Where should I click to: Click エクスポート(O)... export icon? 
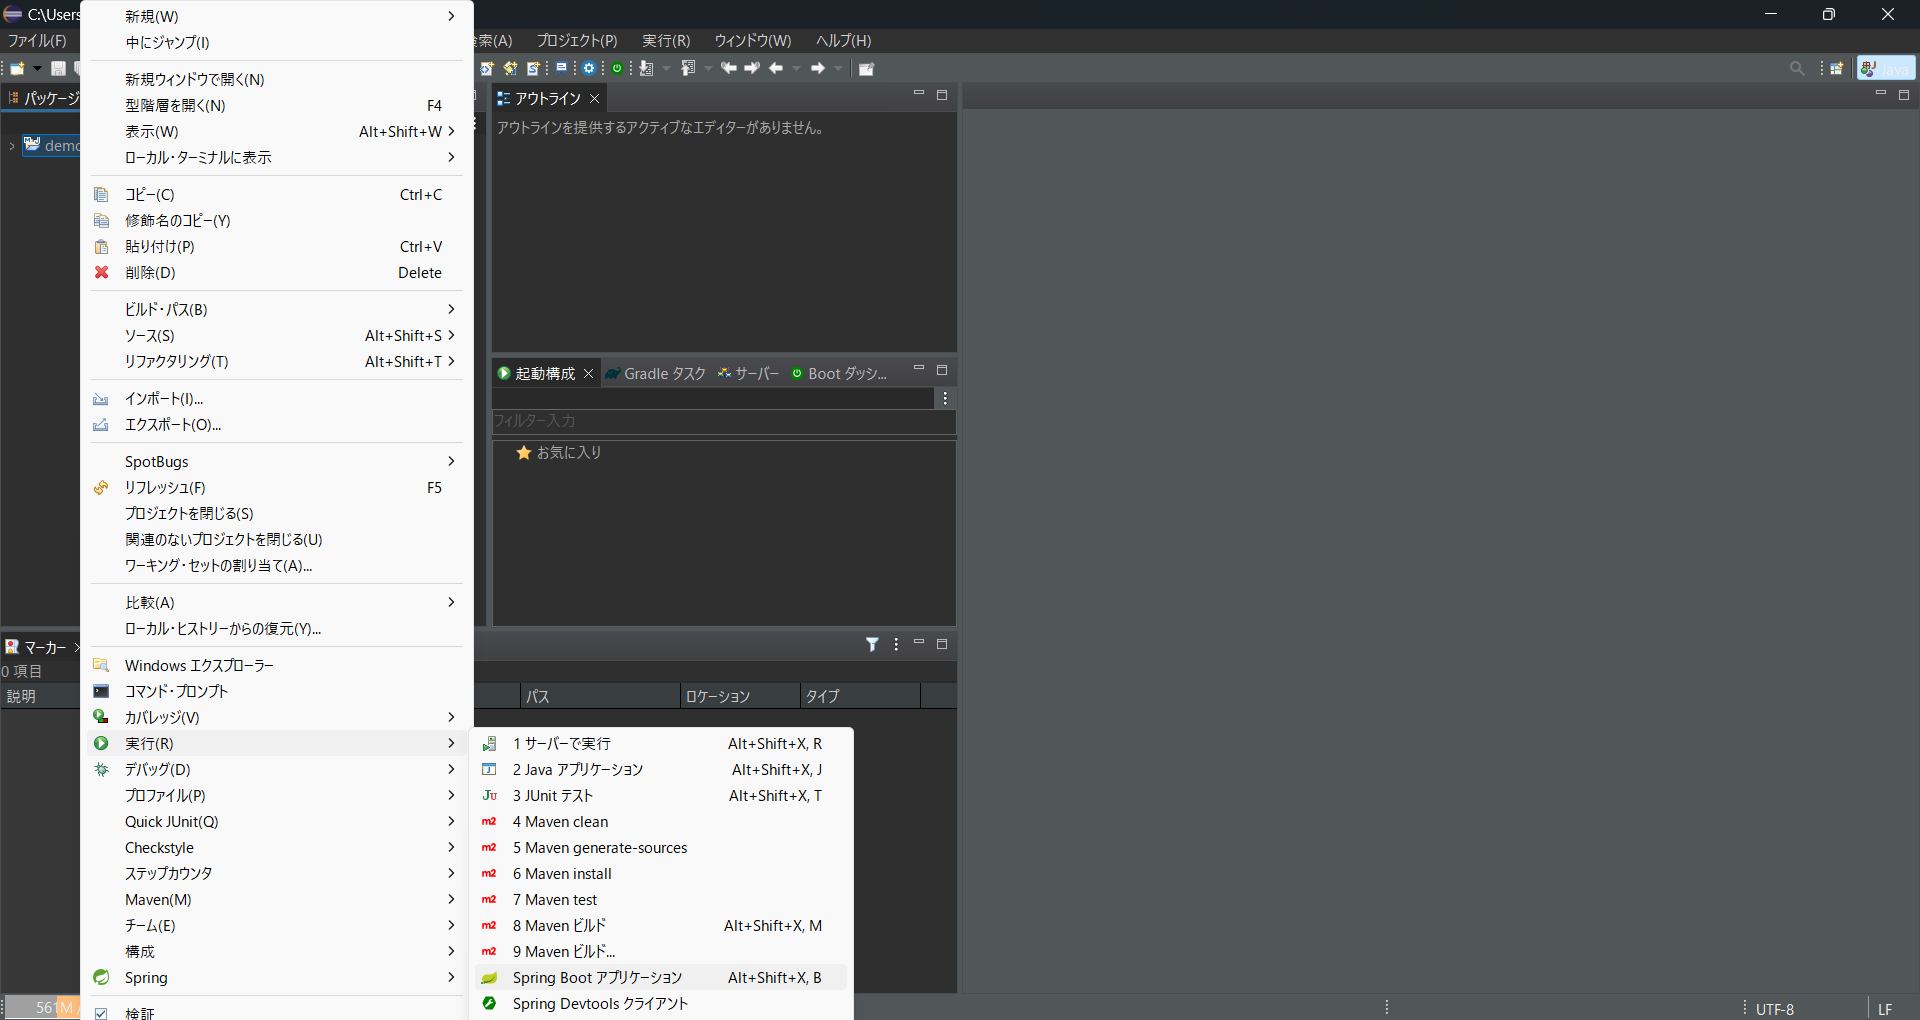click(101, 424)
